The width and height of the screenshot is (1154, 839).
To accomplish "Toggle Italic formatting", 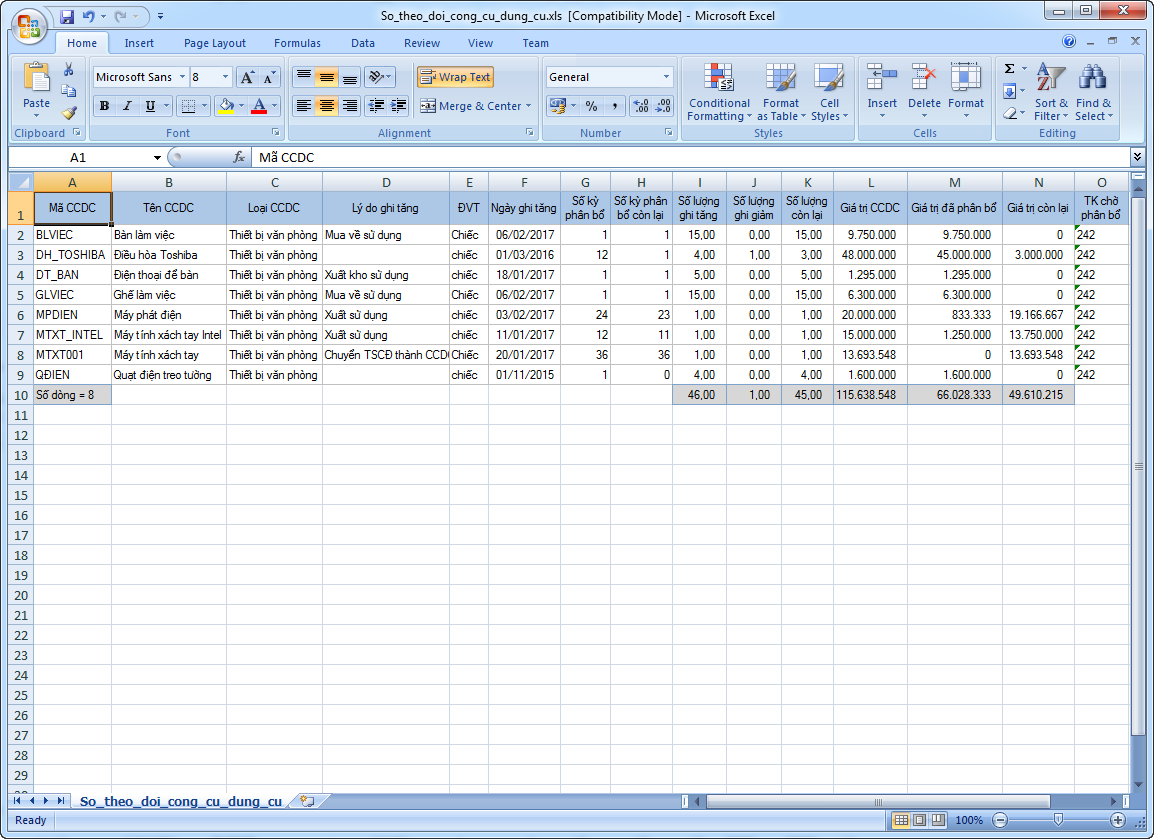I will [127, 106].
